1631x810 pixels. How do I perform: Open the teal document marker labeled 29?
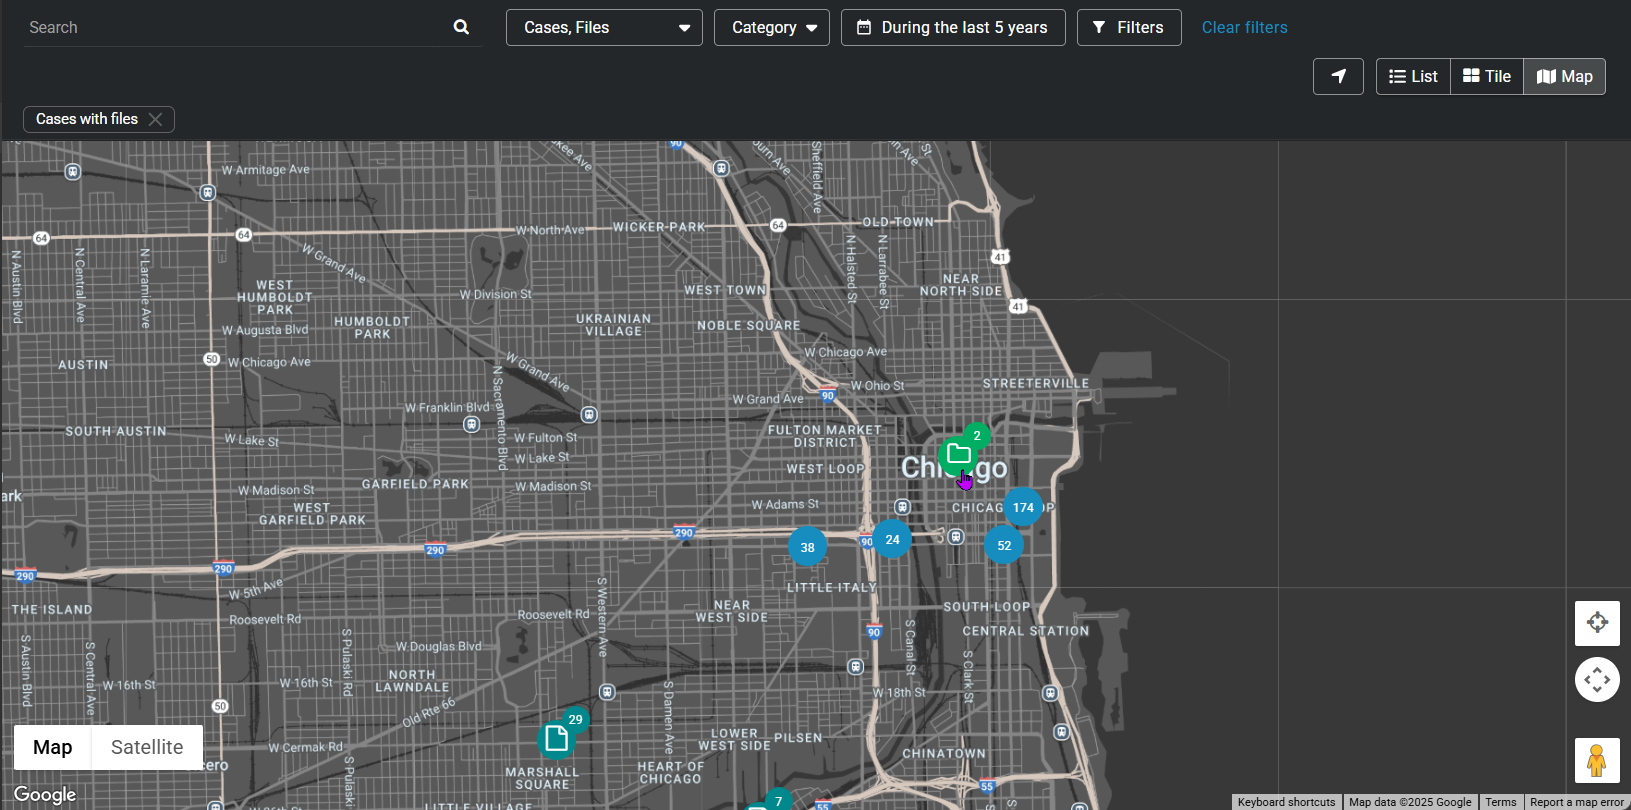click(x=556, y=740)
